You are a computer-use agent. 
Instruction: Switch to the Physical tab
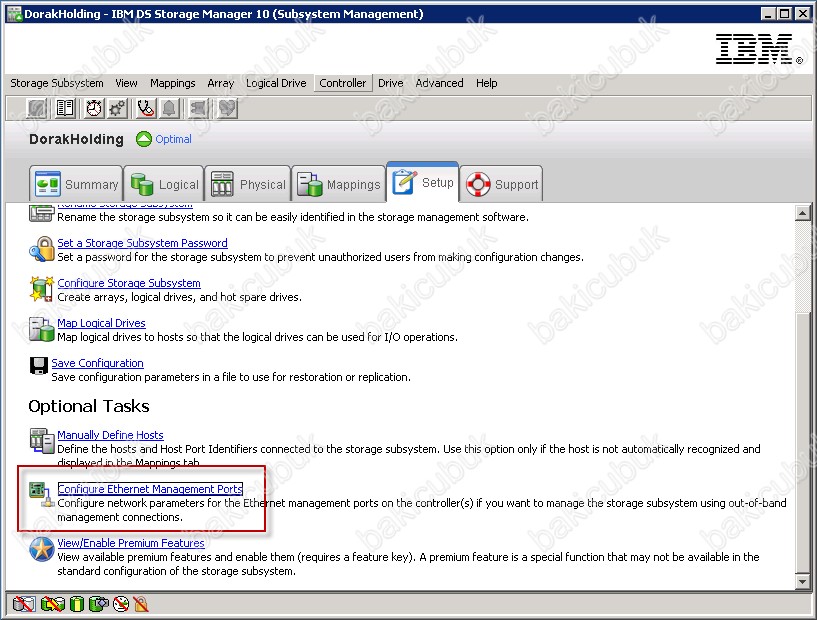coord(247,184)
